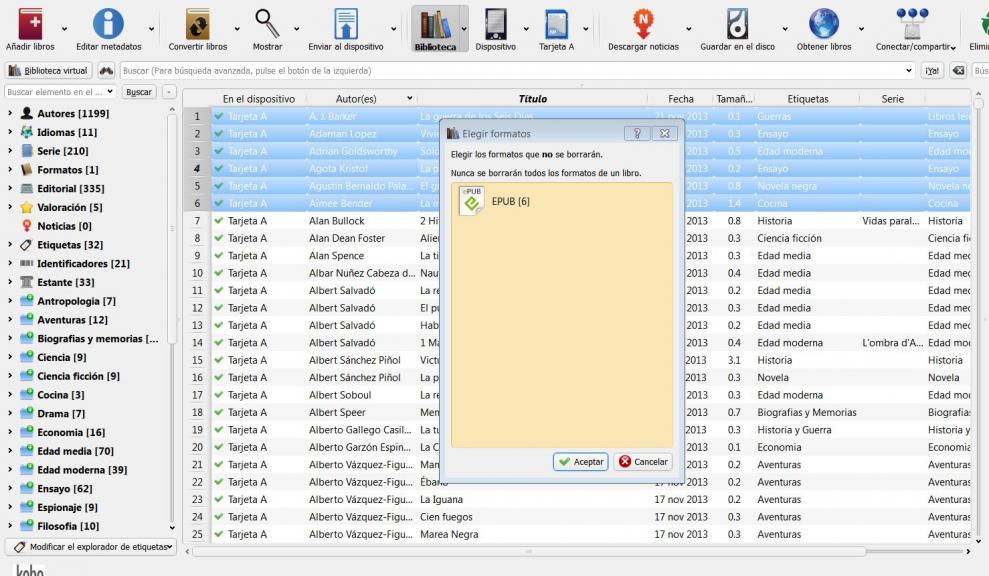
Task: Click the Descargar noticias icon
Action: click(643, 23)
